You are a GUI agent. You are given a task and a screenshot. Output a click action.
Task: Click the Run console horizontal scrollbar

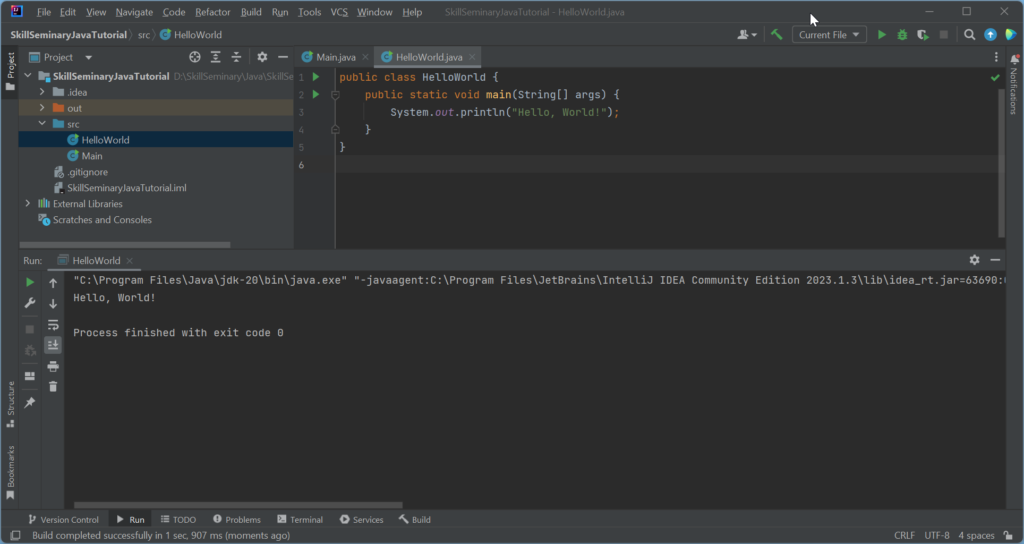tap(238, 505)
